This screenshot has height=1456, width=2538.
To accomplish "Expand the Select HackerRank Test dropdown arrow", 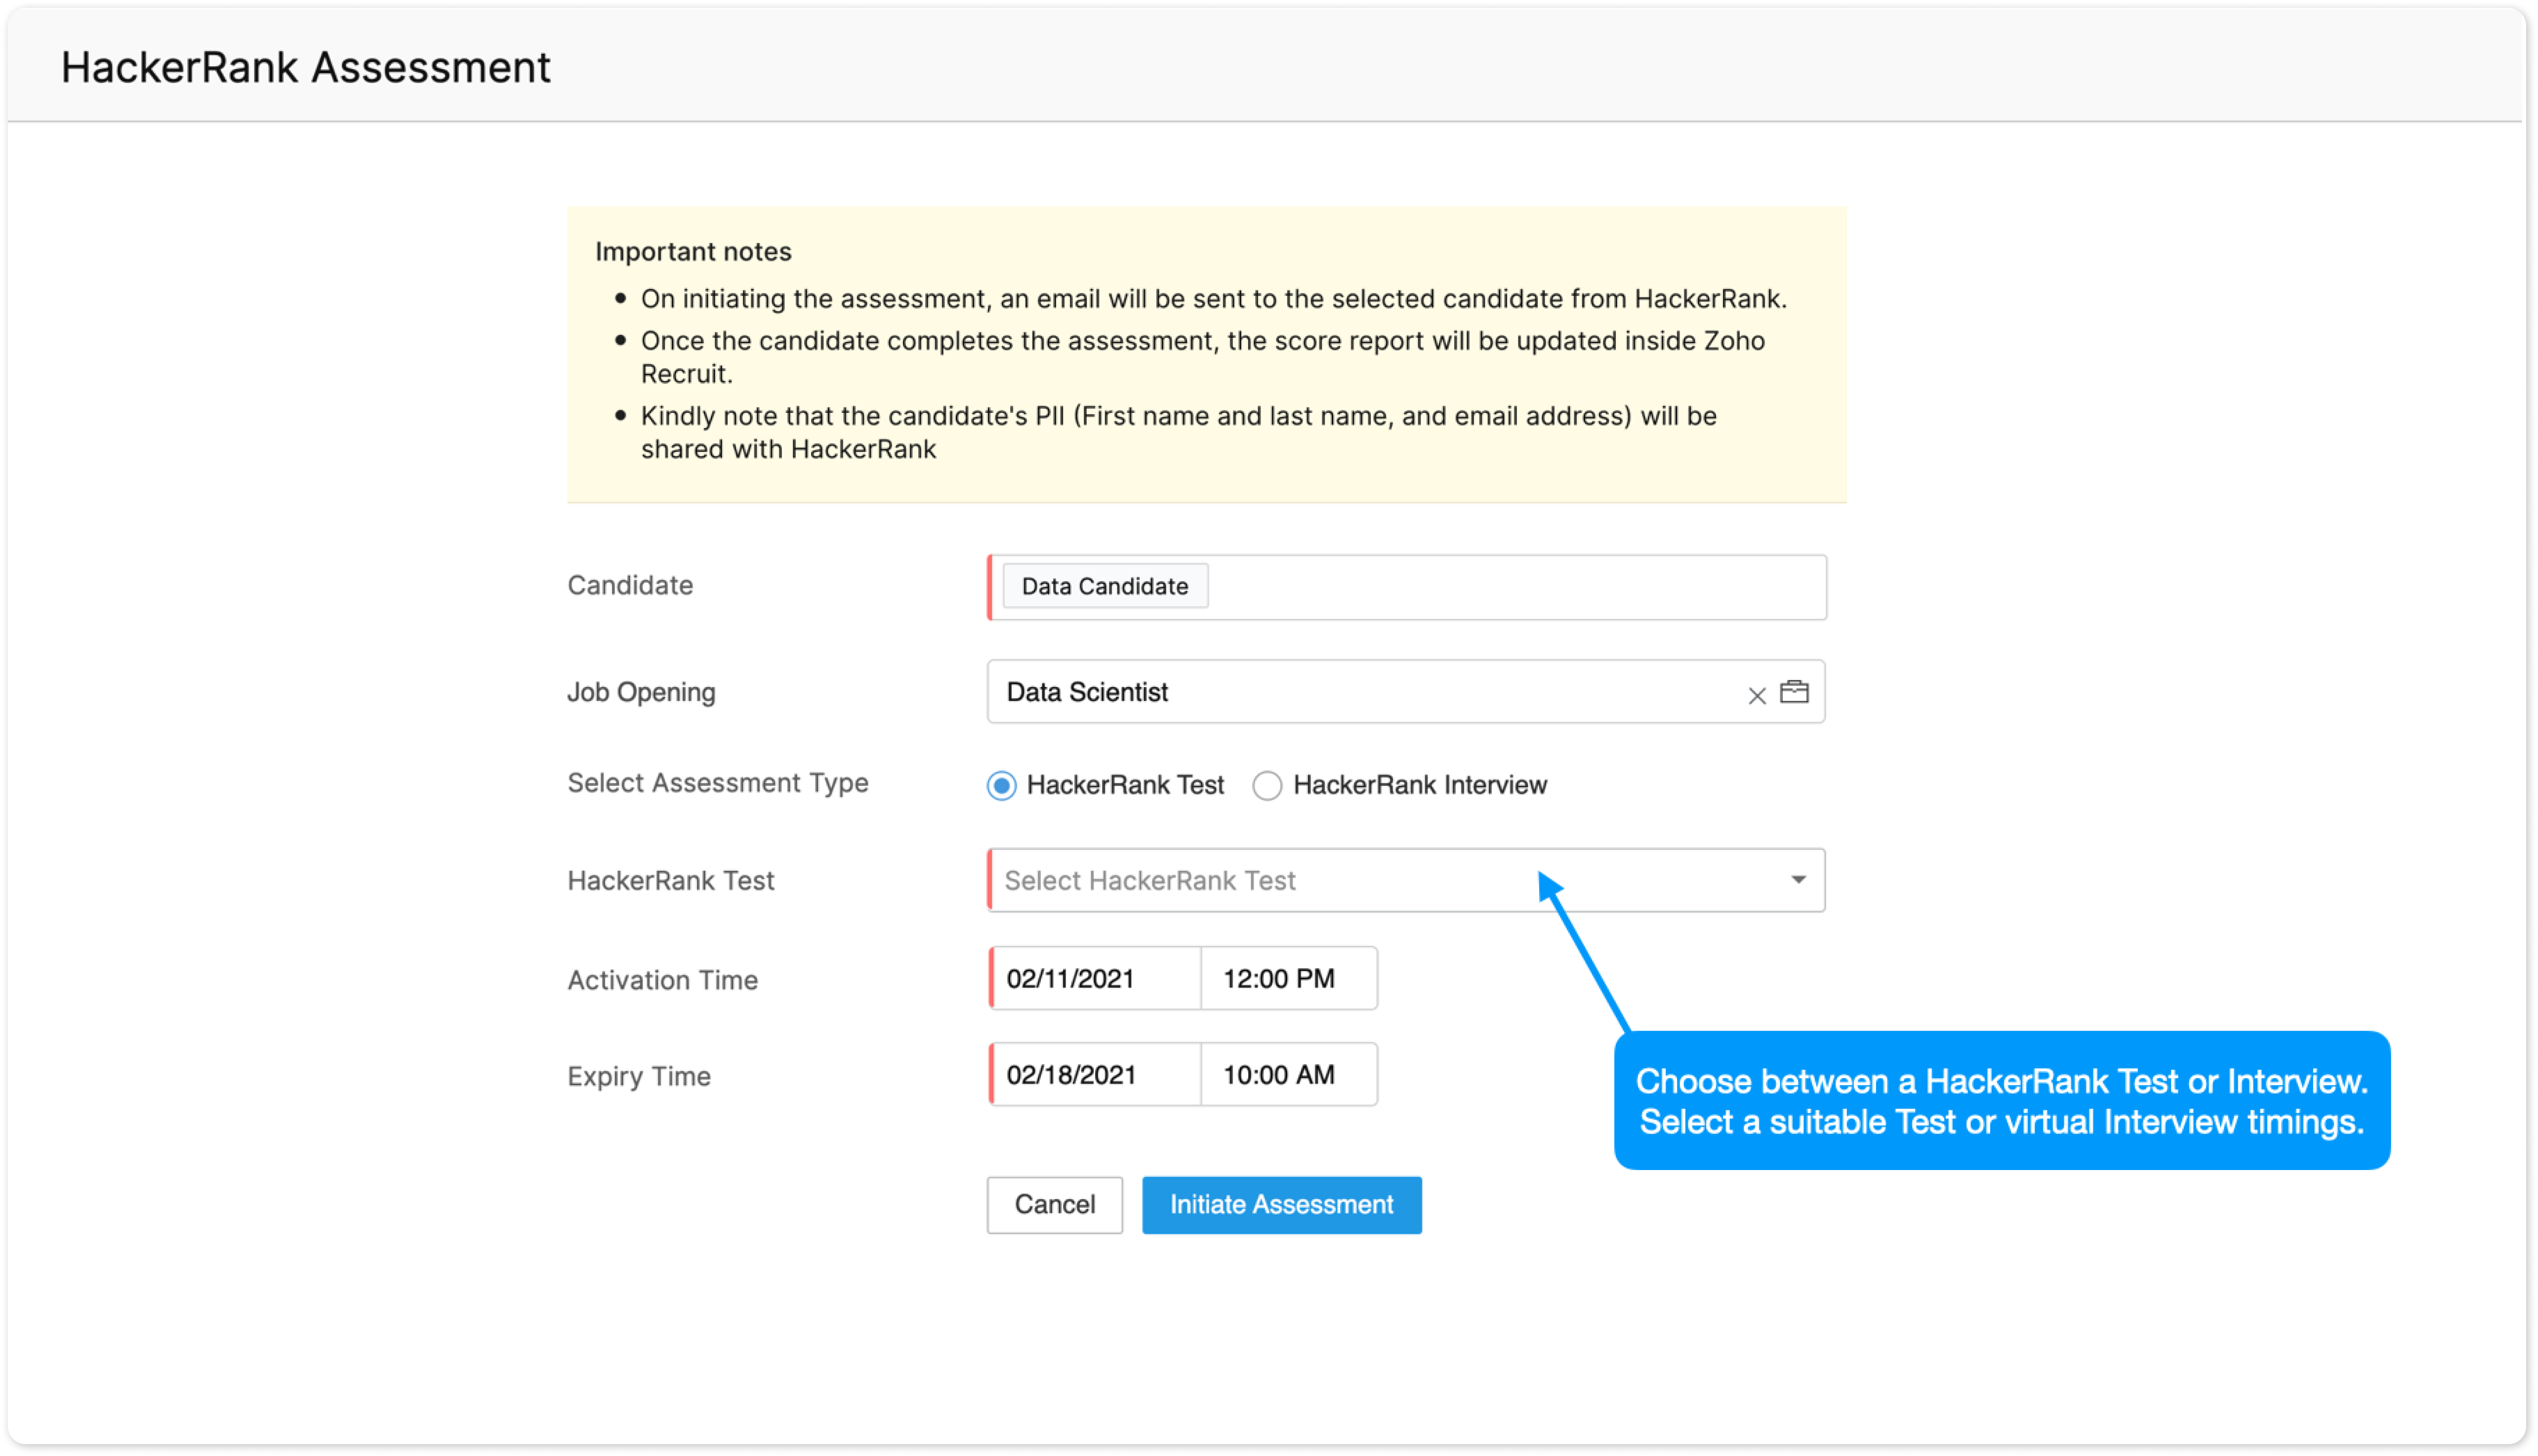I will [1798, 880].
